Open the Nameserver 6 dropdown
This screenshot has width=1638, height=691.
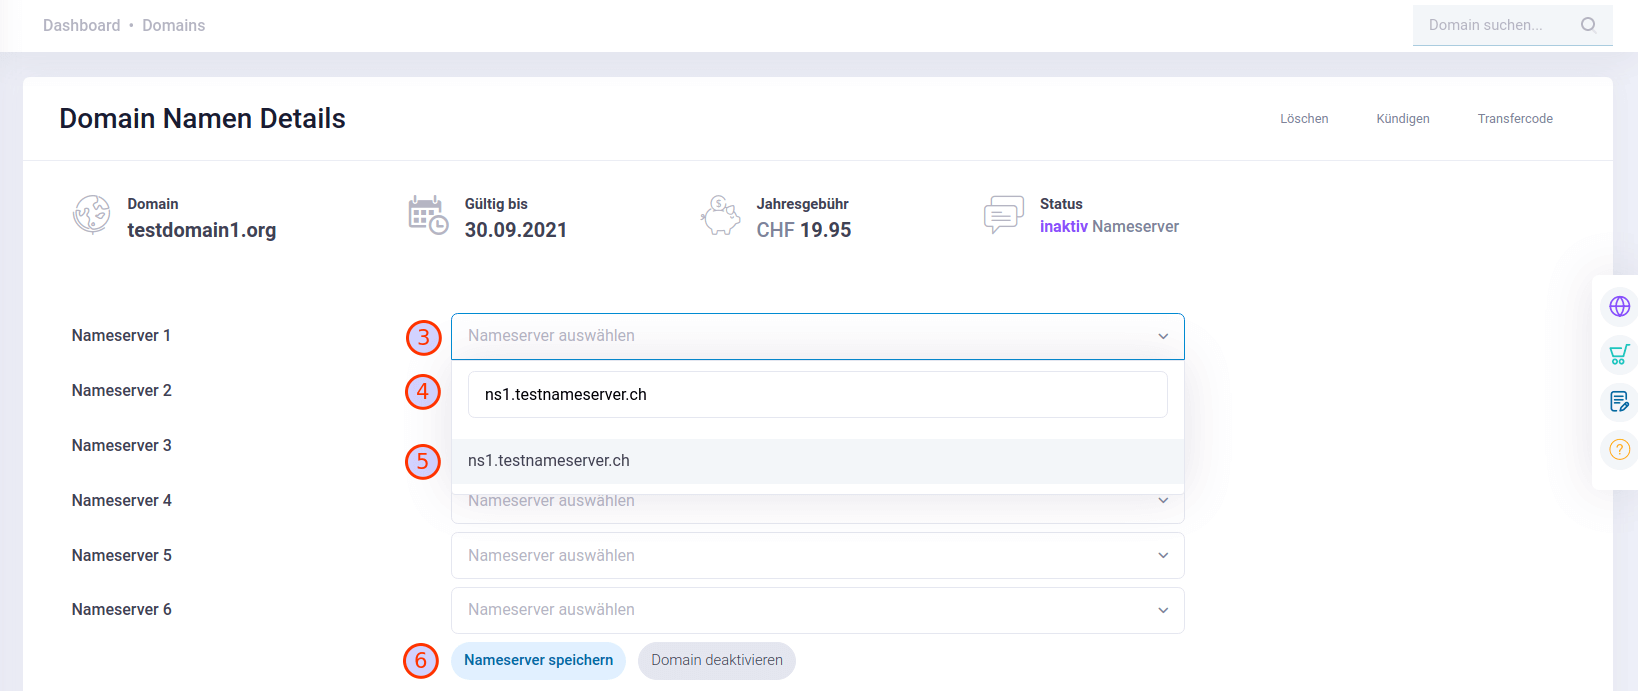point(1163,610)
